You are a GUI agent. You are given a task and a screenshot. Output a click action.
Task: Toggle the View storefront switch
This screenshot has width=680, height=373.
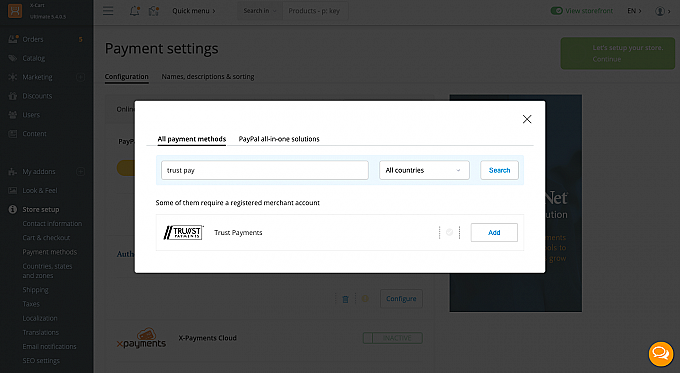pos(556,11)
